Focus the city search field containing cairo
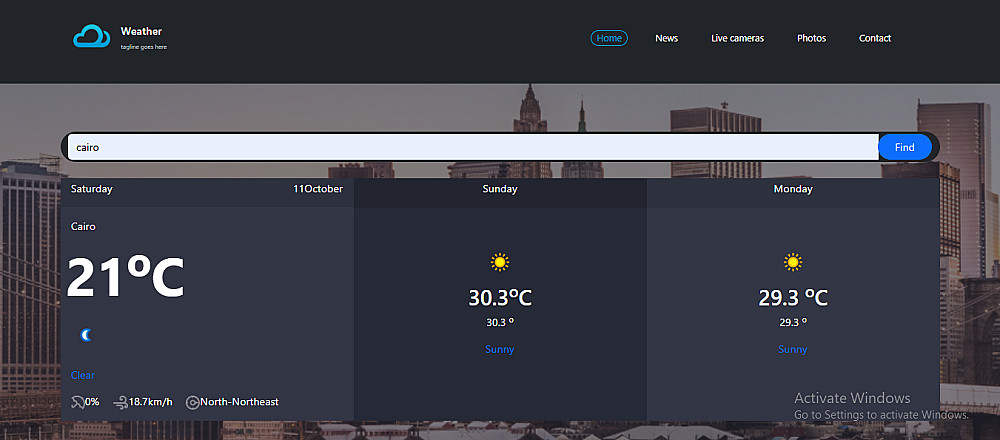Image resolution: width=1000 pixels, height=440 pixels. pyautogui.click(x=473, y=147)
